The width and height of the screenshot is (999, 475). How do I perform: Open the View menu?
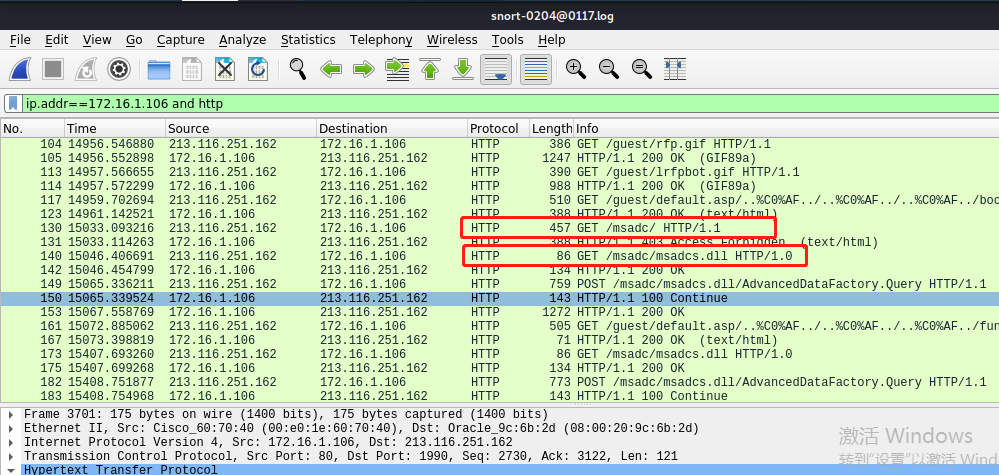coord(97,39)
